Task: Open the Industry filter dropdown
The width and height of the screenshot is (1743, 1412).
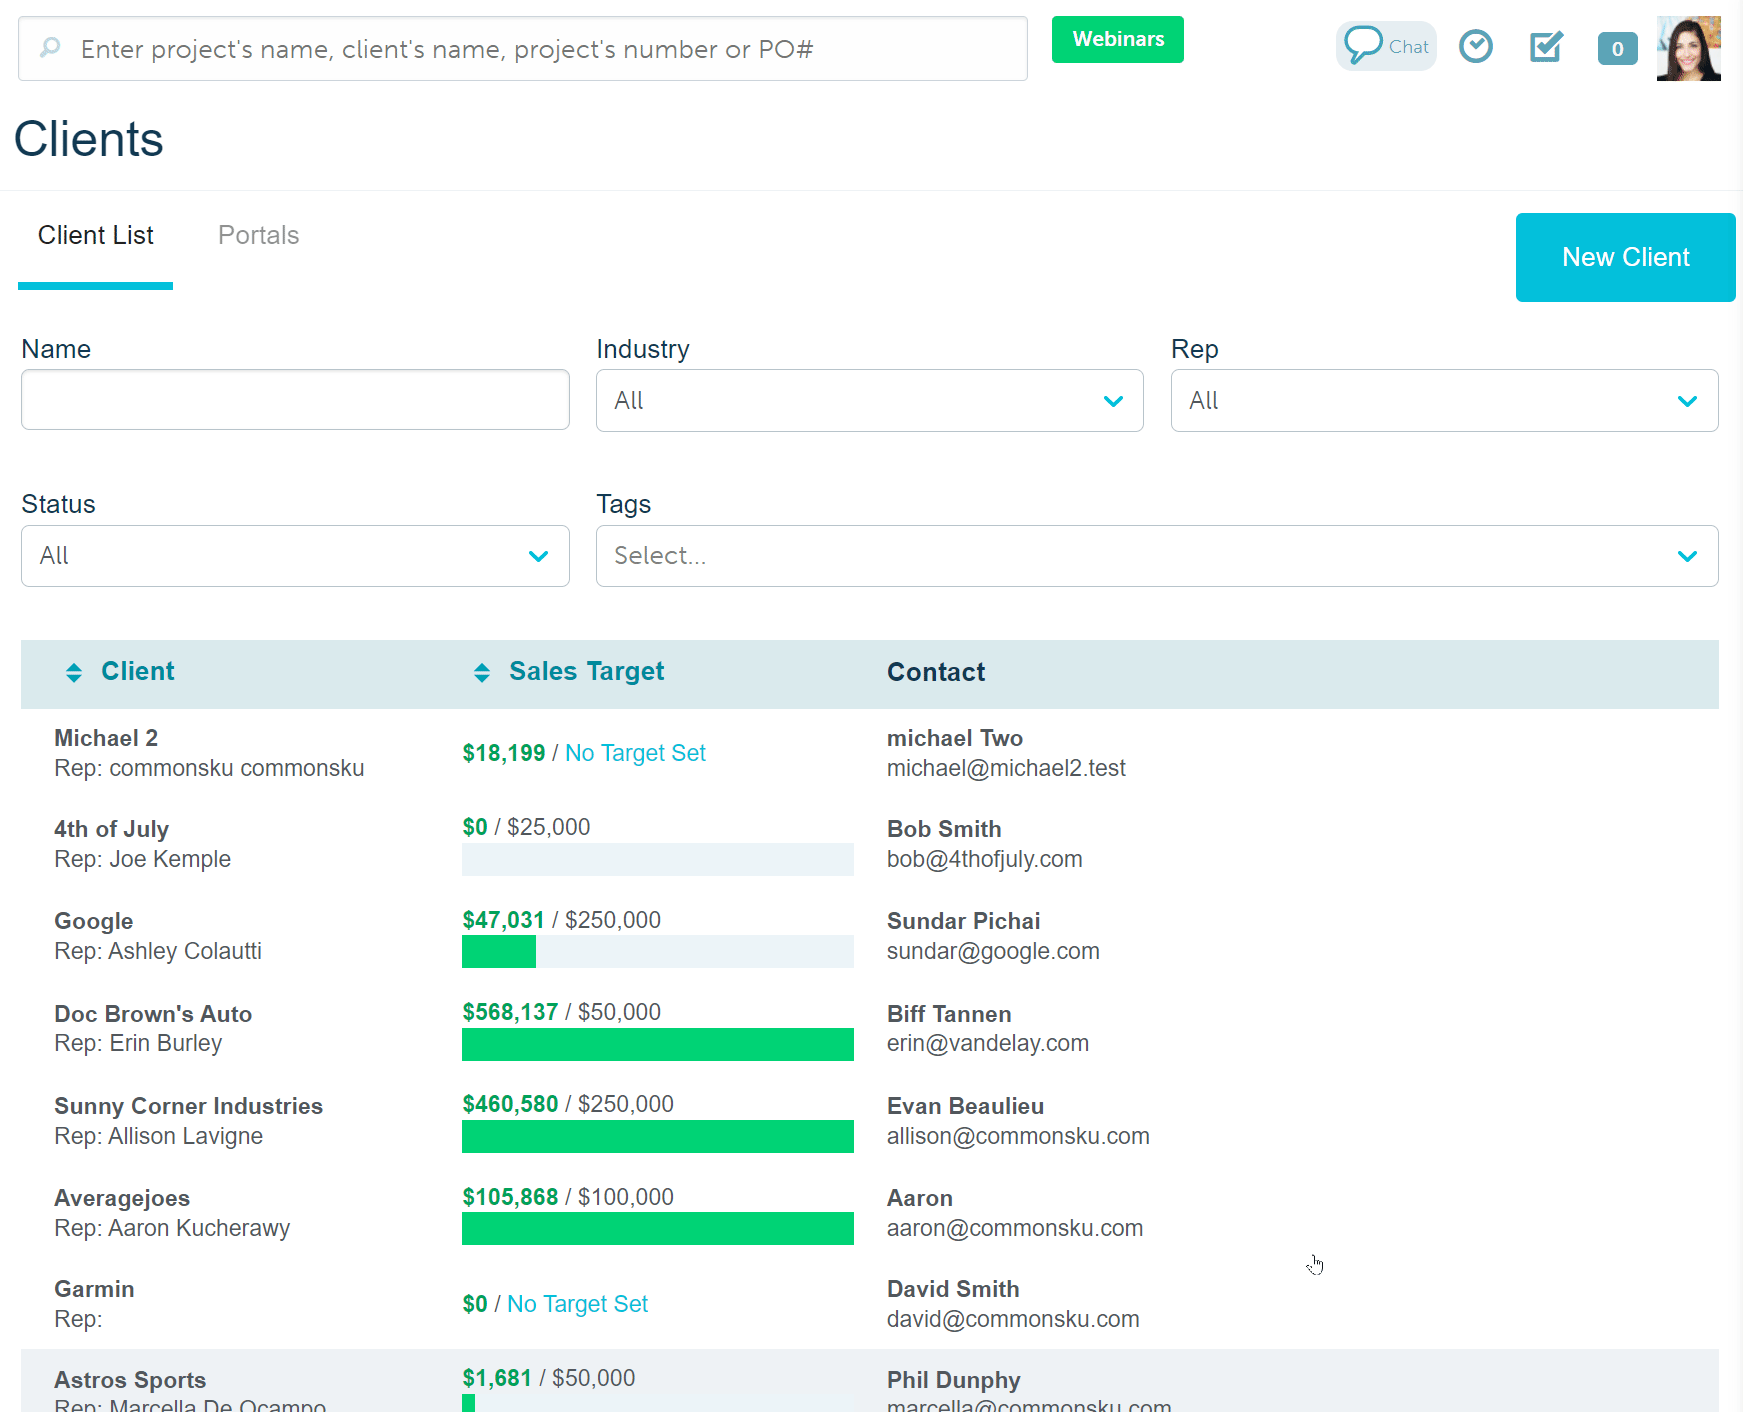Action: (x=868, y=400)
